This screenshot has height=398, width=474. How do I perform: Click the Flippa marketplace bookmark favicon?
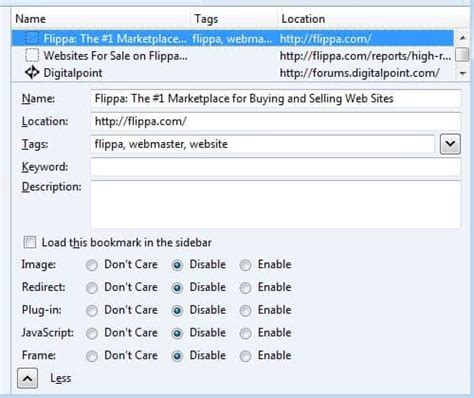tap(32, 39)
